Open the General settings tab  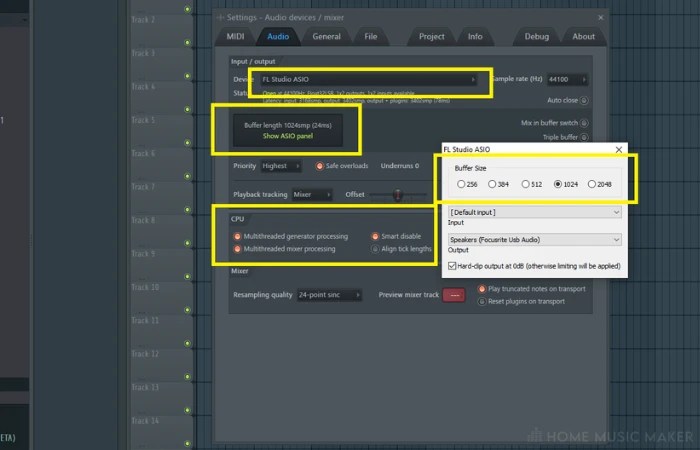click(326, 37)
